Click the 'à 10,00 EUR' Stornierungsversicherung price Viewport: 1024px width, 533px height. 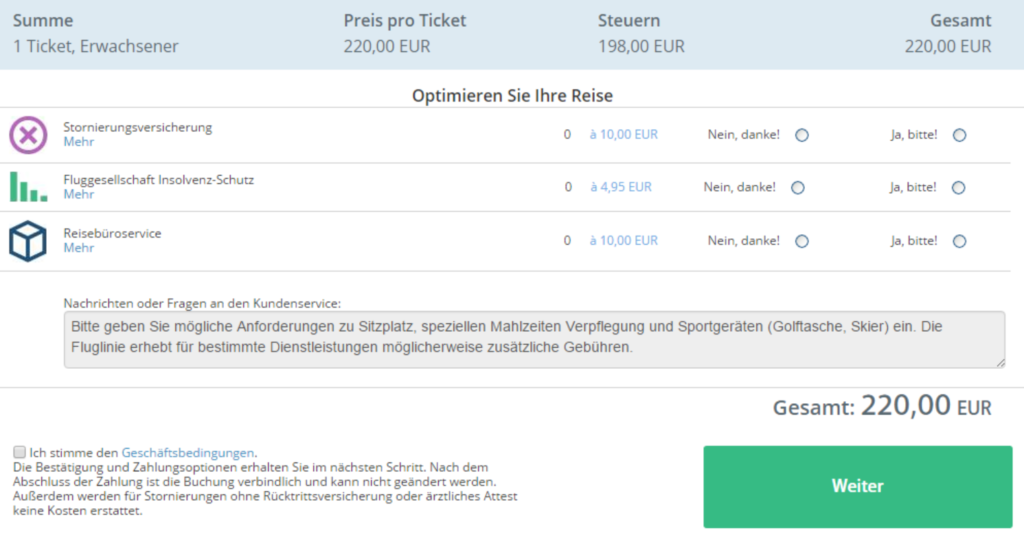(623, 135)
